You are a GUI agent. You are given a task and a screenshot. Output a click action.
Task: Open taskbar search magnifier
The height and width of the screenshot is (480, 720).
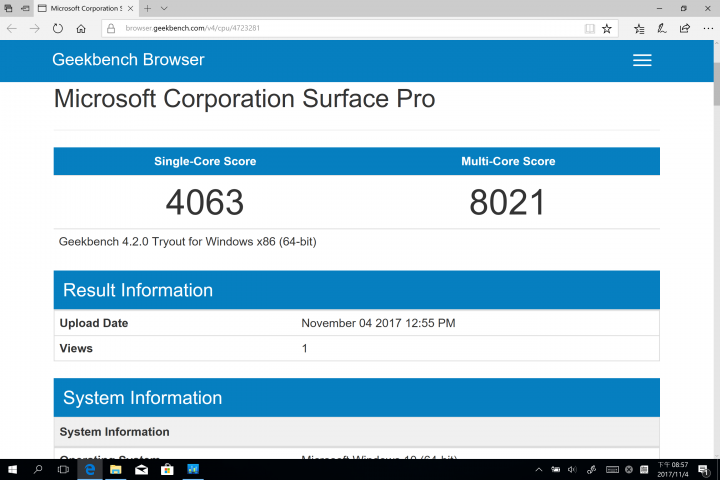pyautogui.click(x=38, y=469)
